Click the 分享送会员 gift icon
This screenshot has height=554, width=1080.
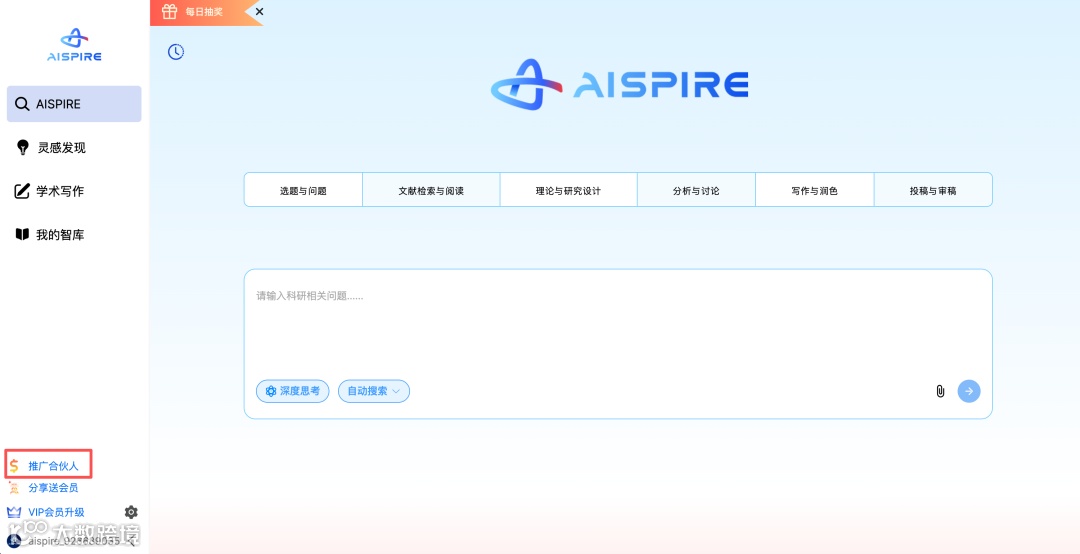click(14, 488)
